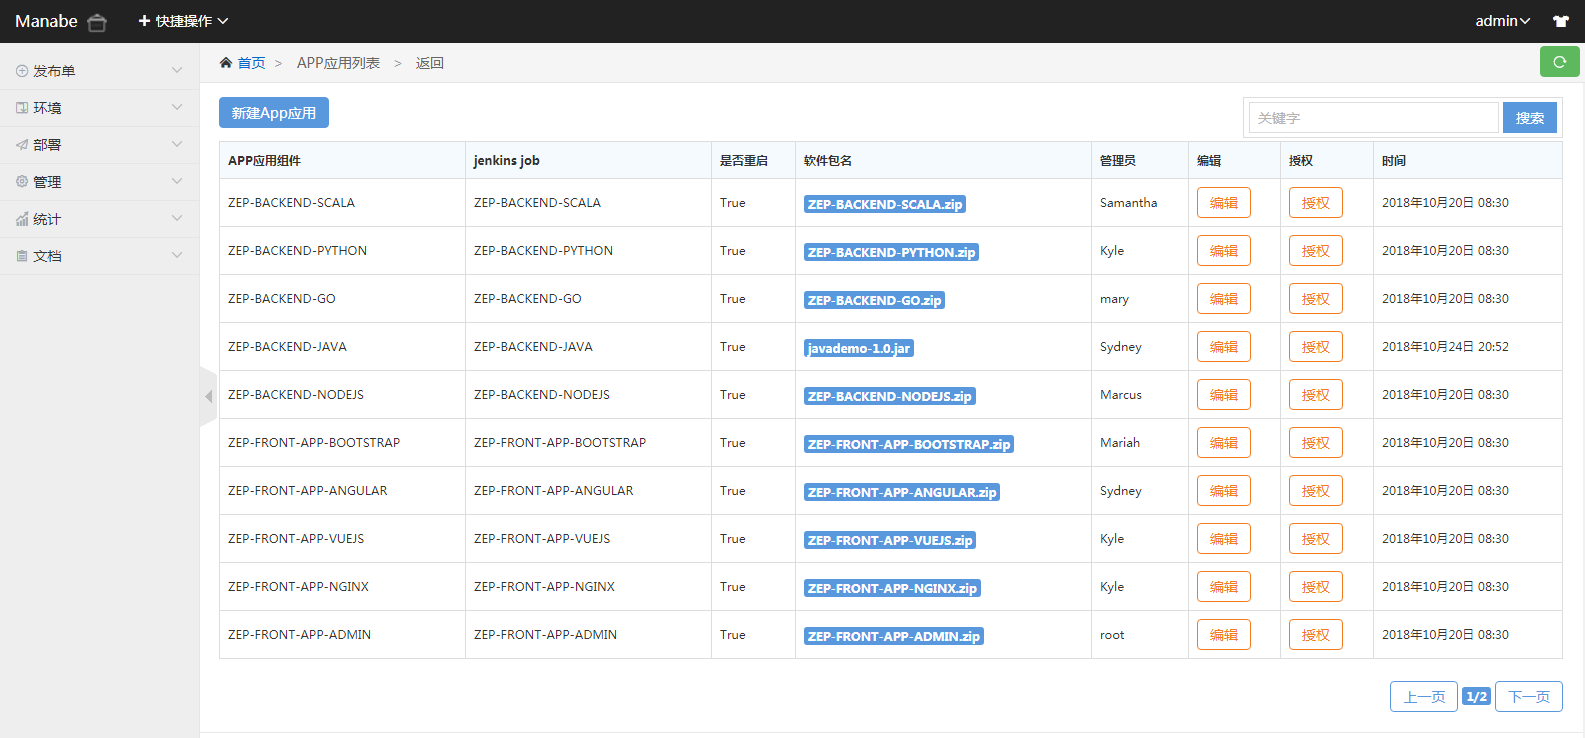Open package ZEP-BACKEND-SCALA.zip

[885, 204]
